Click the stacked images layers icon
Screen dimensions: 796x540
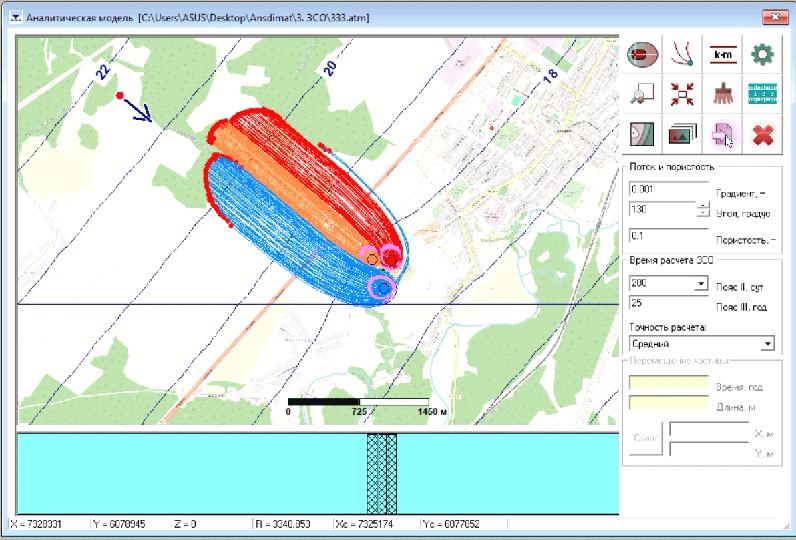683,134
